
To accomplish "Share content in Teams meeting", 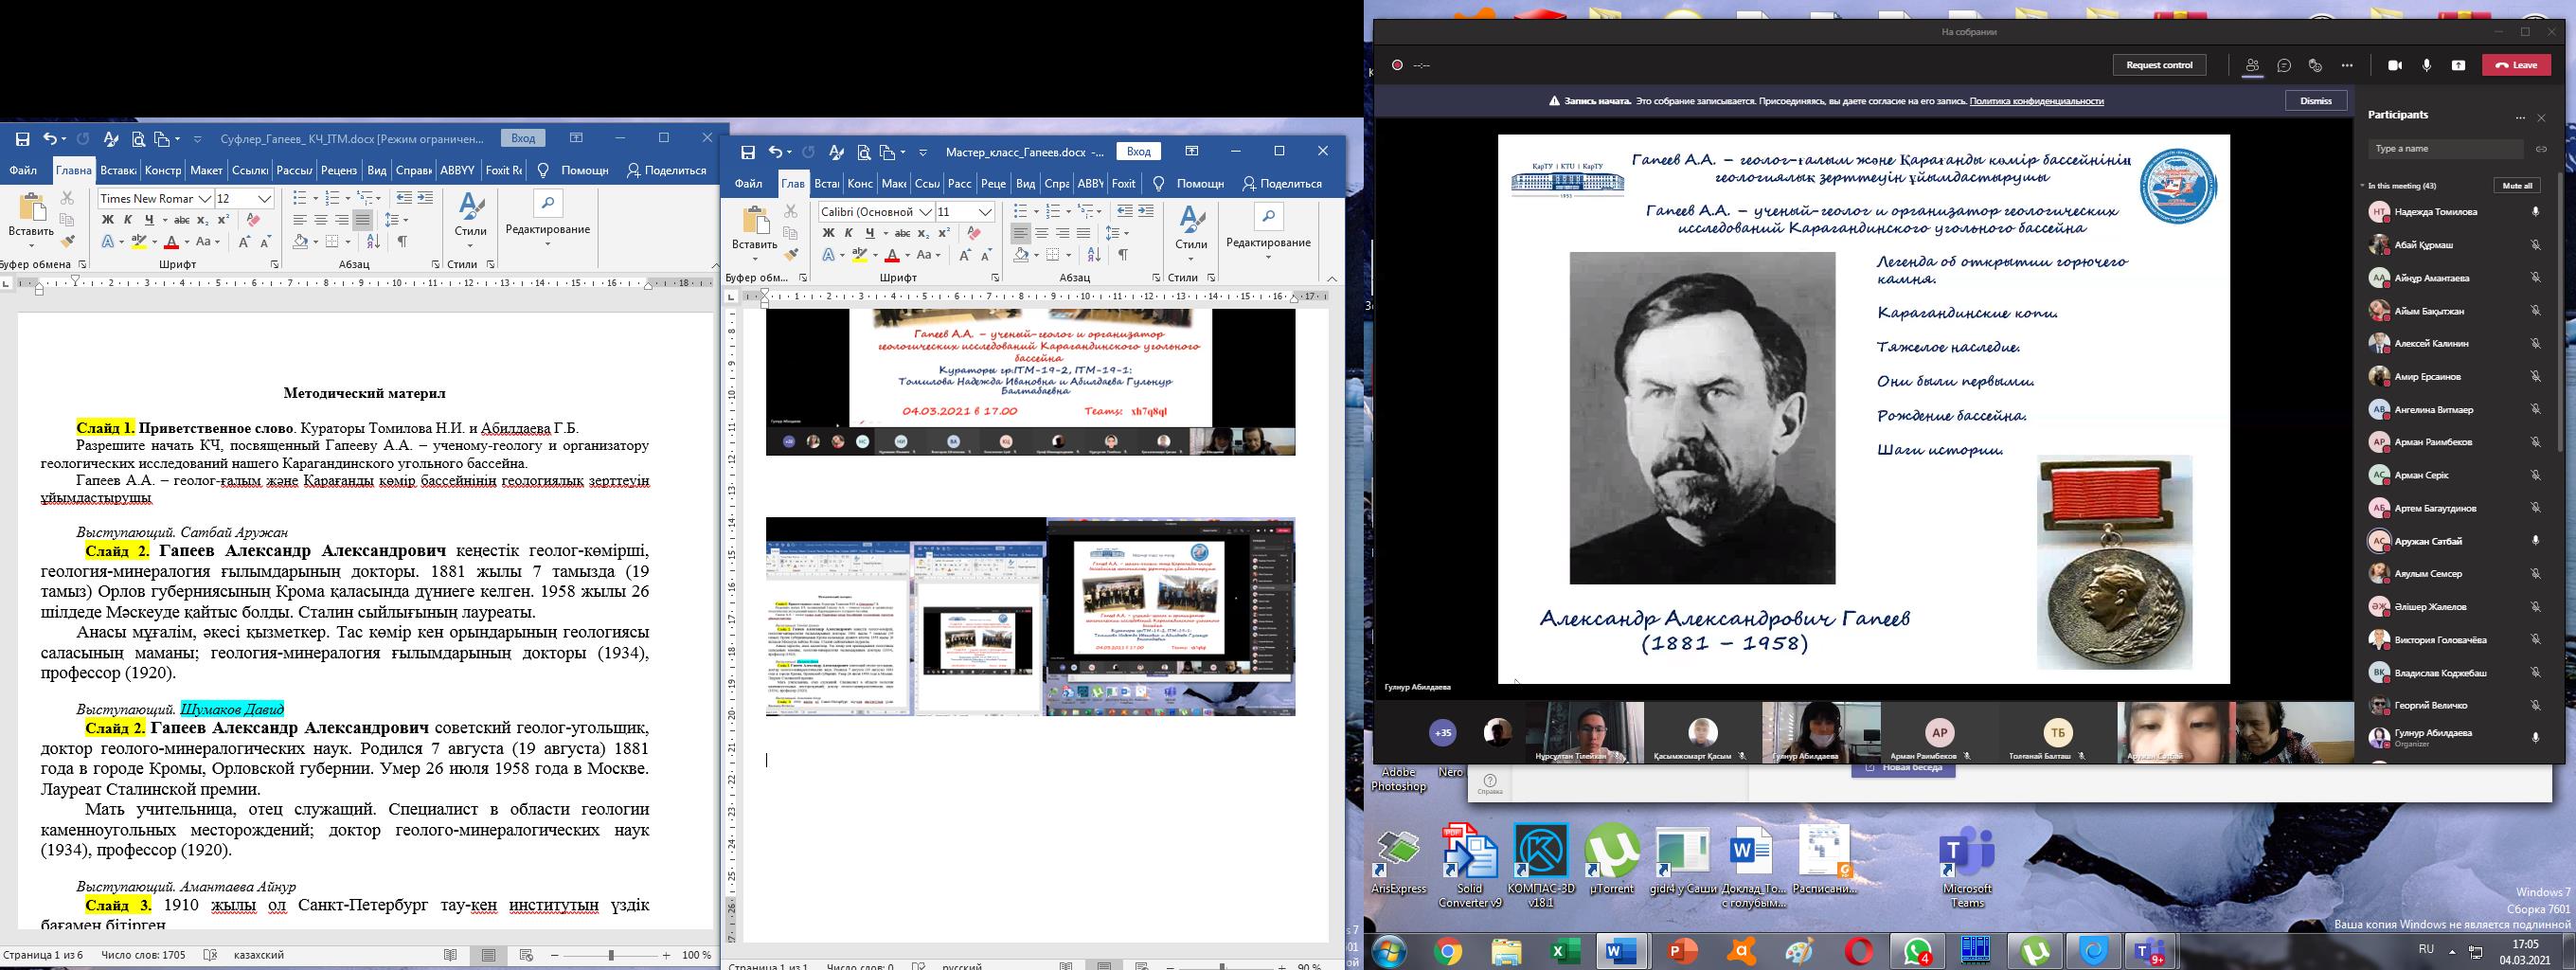I will [2458, 65].
